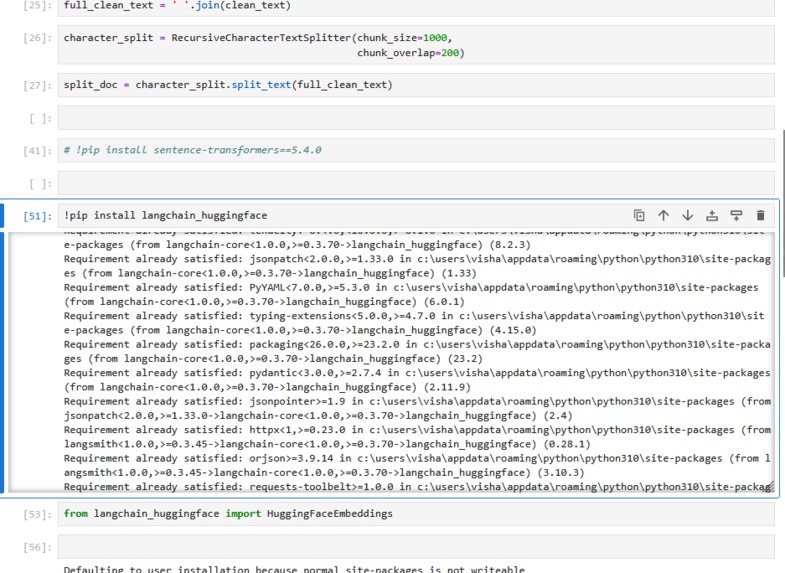Duplicate cell 51 with the copy icon
The height and width of the screenshot is (573, 785).
click(x=639, y=215)
